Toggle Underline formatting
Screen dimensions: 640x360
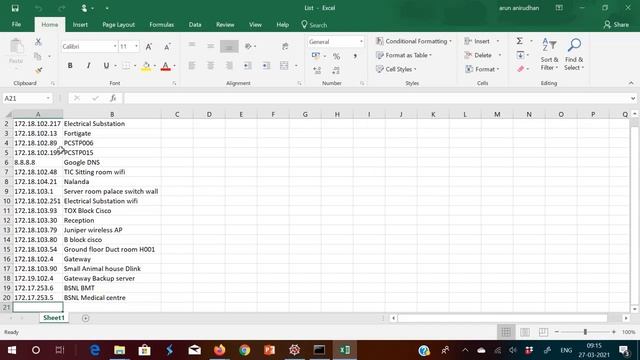click(106, 66)
